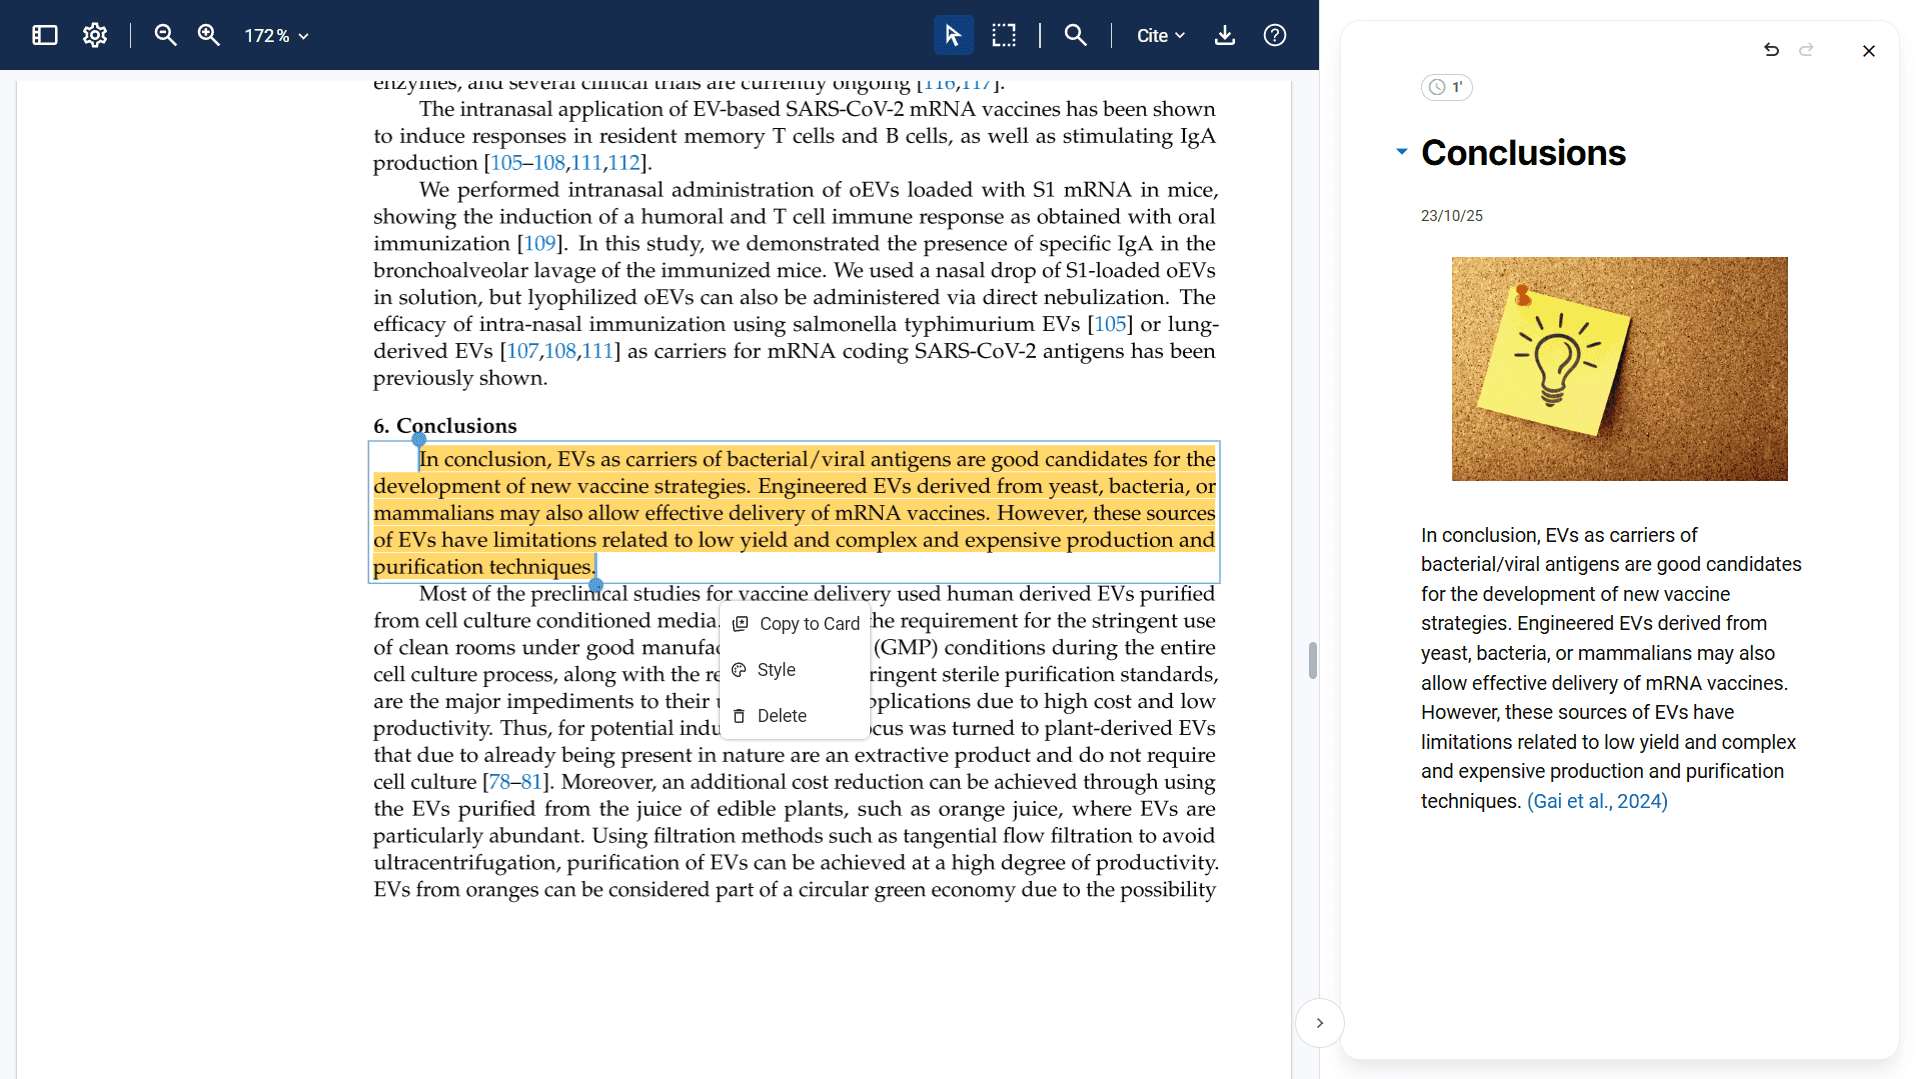Close the Conclusions card panel
This screenshot has height=1079, width=1919.
click(1868, 51)
